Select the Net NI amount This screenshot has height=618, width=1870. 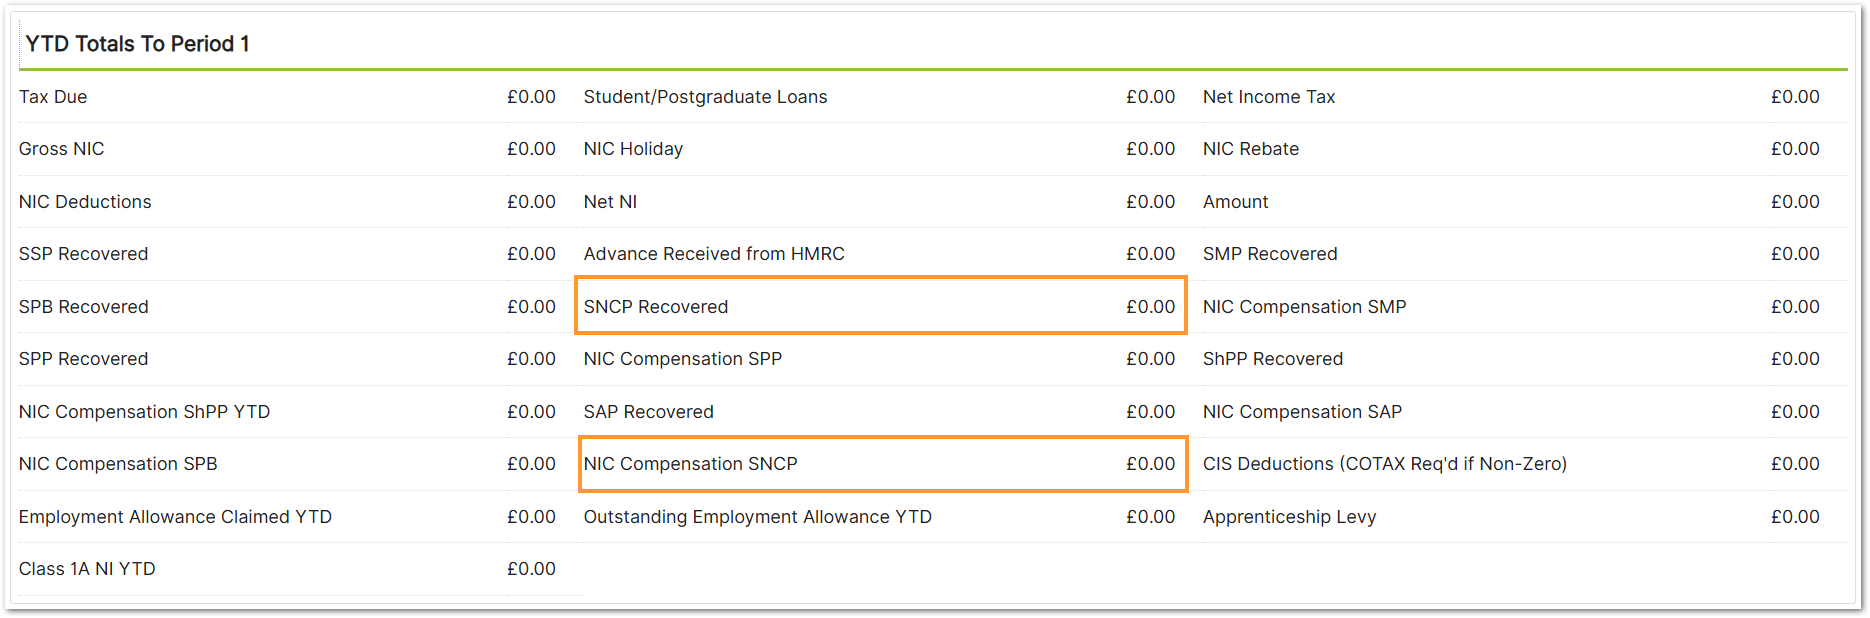(x=1150, y=202)
